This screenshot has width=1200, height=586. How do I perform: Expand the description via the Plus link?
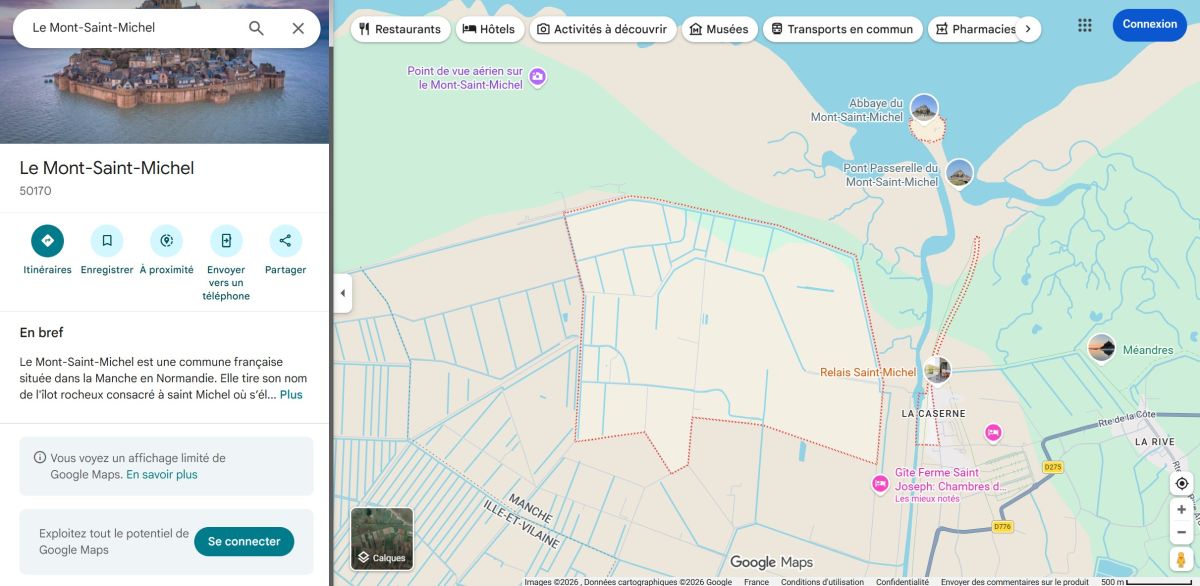(x=292, y=395)
